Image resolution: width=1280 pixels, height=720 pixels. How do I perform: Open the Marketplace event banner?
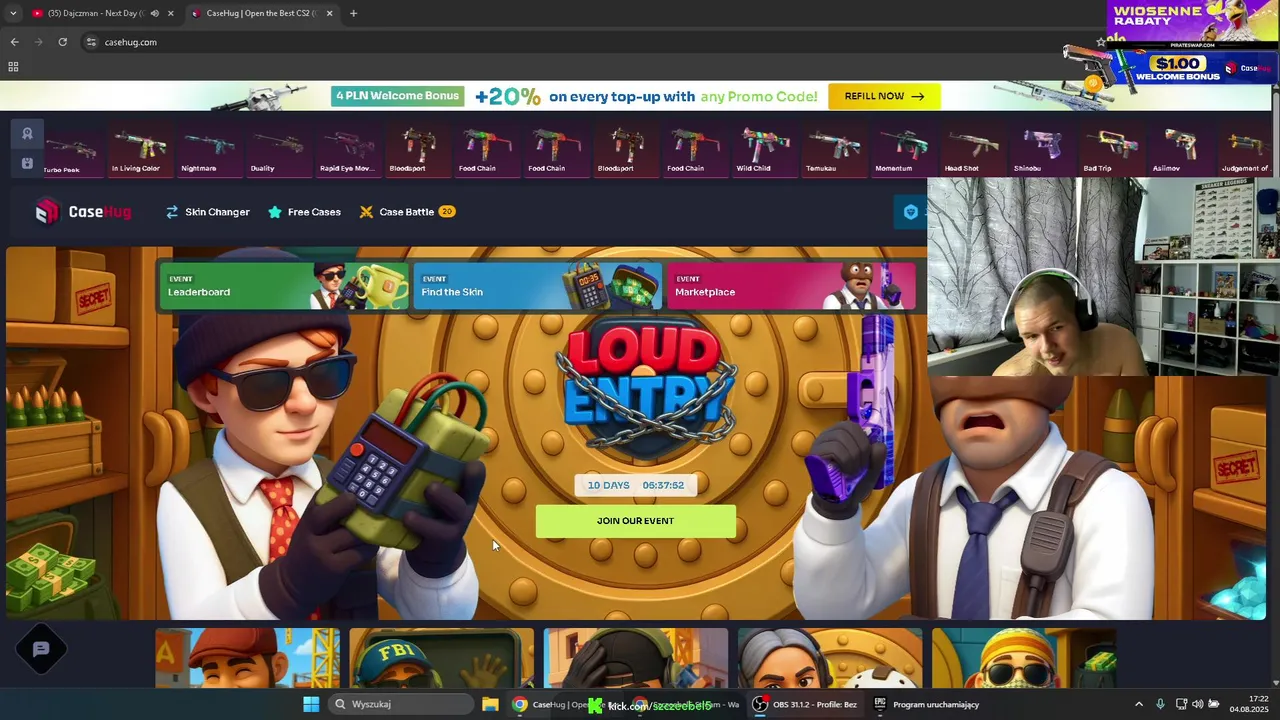click(791, 286)
